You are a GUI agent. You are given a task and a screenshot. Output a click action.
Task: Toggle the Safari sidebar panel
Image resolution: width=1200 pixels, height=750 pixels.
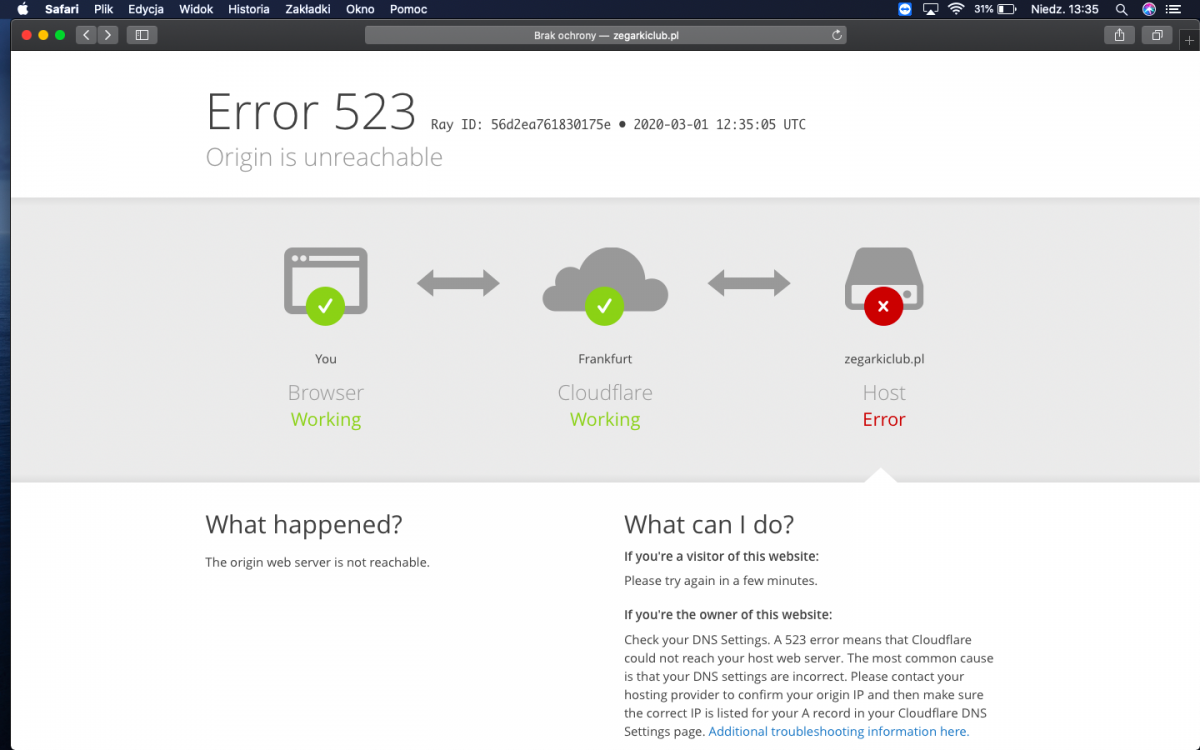141,35
